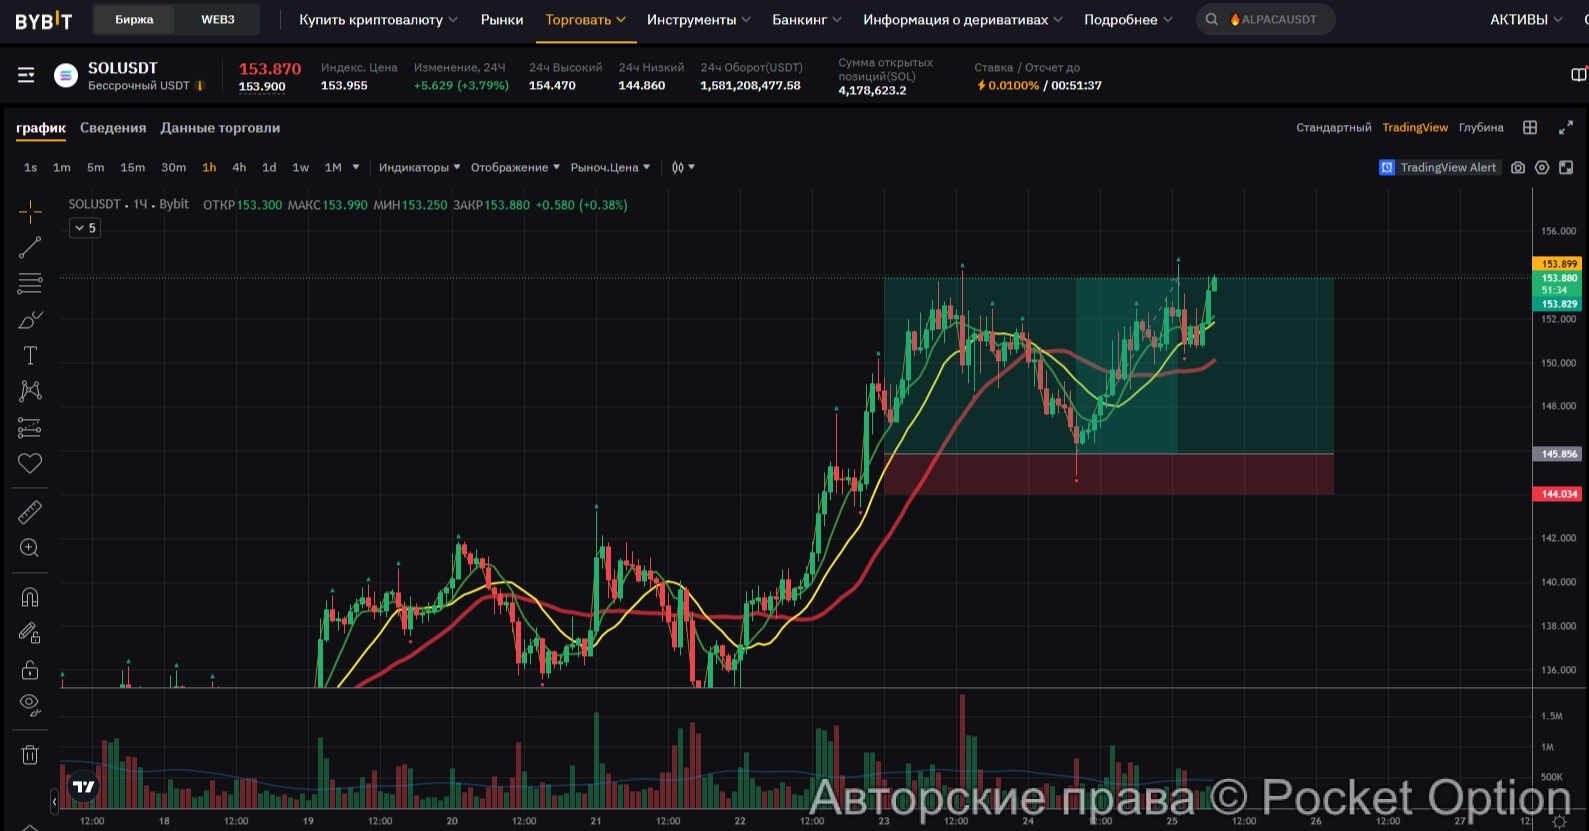Select the Text annotation tool
This screenshot has height=831, width=1589.
30,356
